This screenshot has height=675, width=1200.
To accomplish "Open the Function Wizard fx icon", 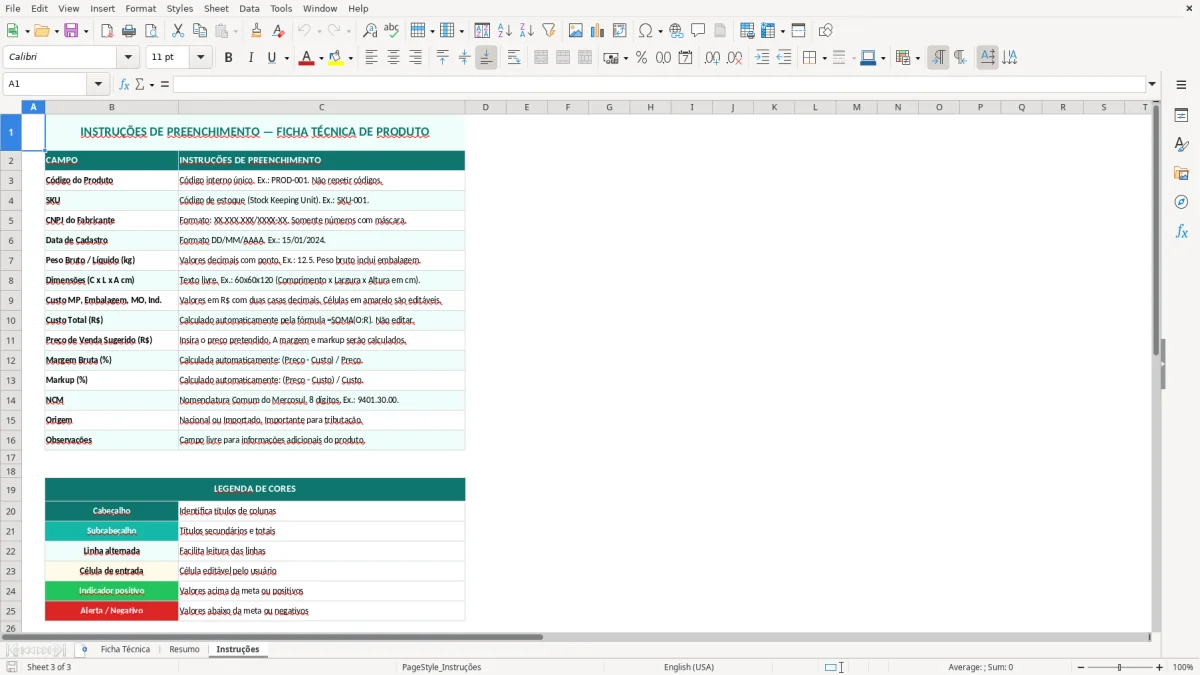I will point(125,84).
